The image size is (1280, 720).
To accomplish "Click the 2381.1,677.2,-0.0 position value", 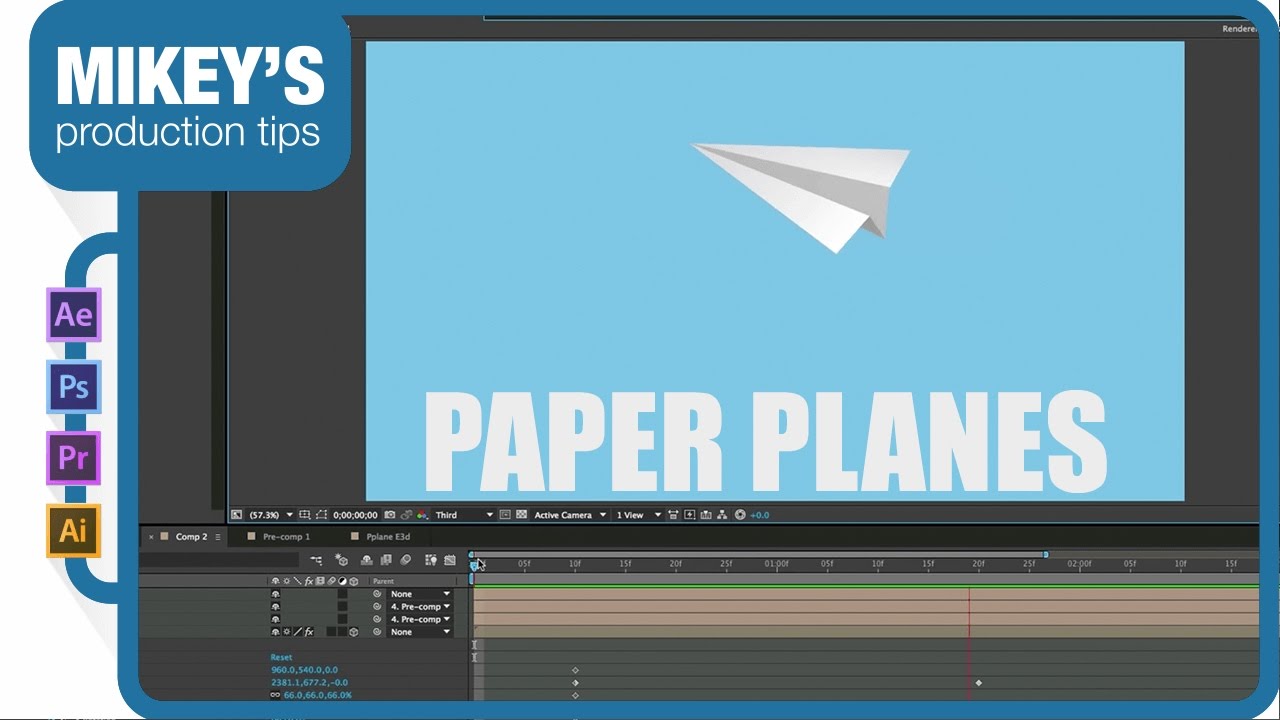I will click(309, 683).
